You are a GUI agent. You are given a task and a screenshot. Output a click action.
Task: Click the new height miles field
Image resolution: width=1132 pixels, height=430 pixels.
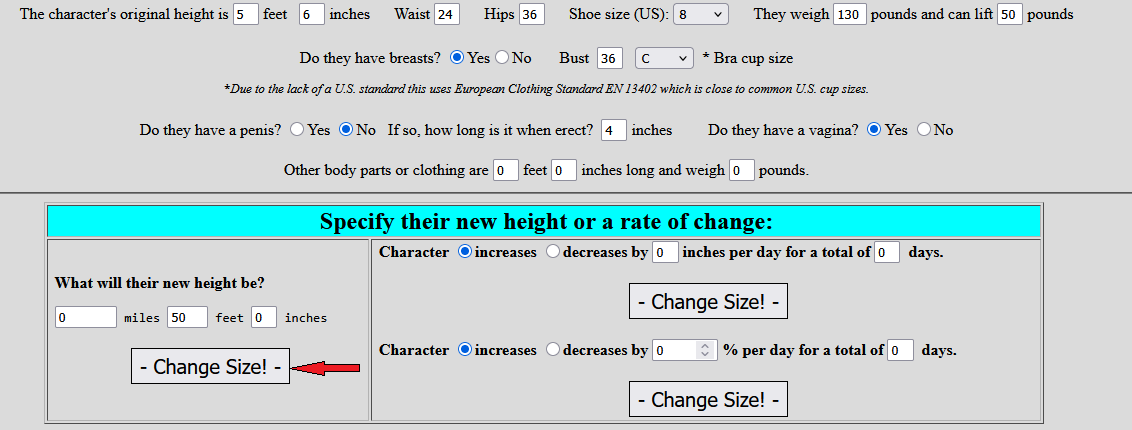tap(86, 317)
